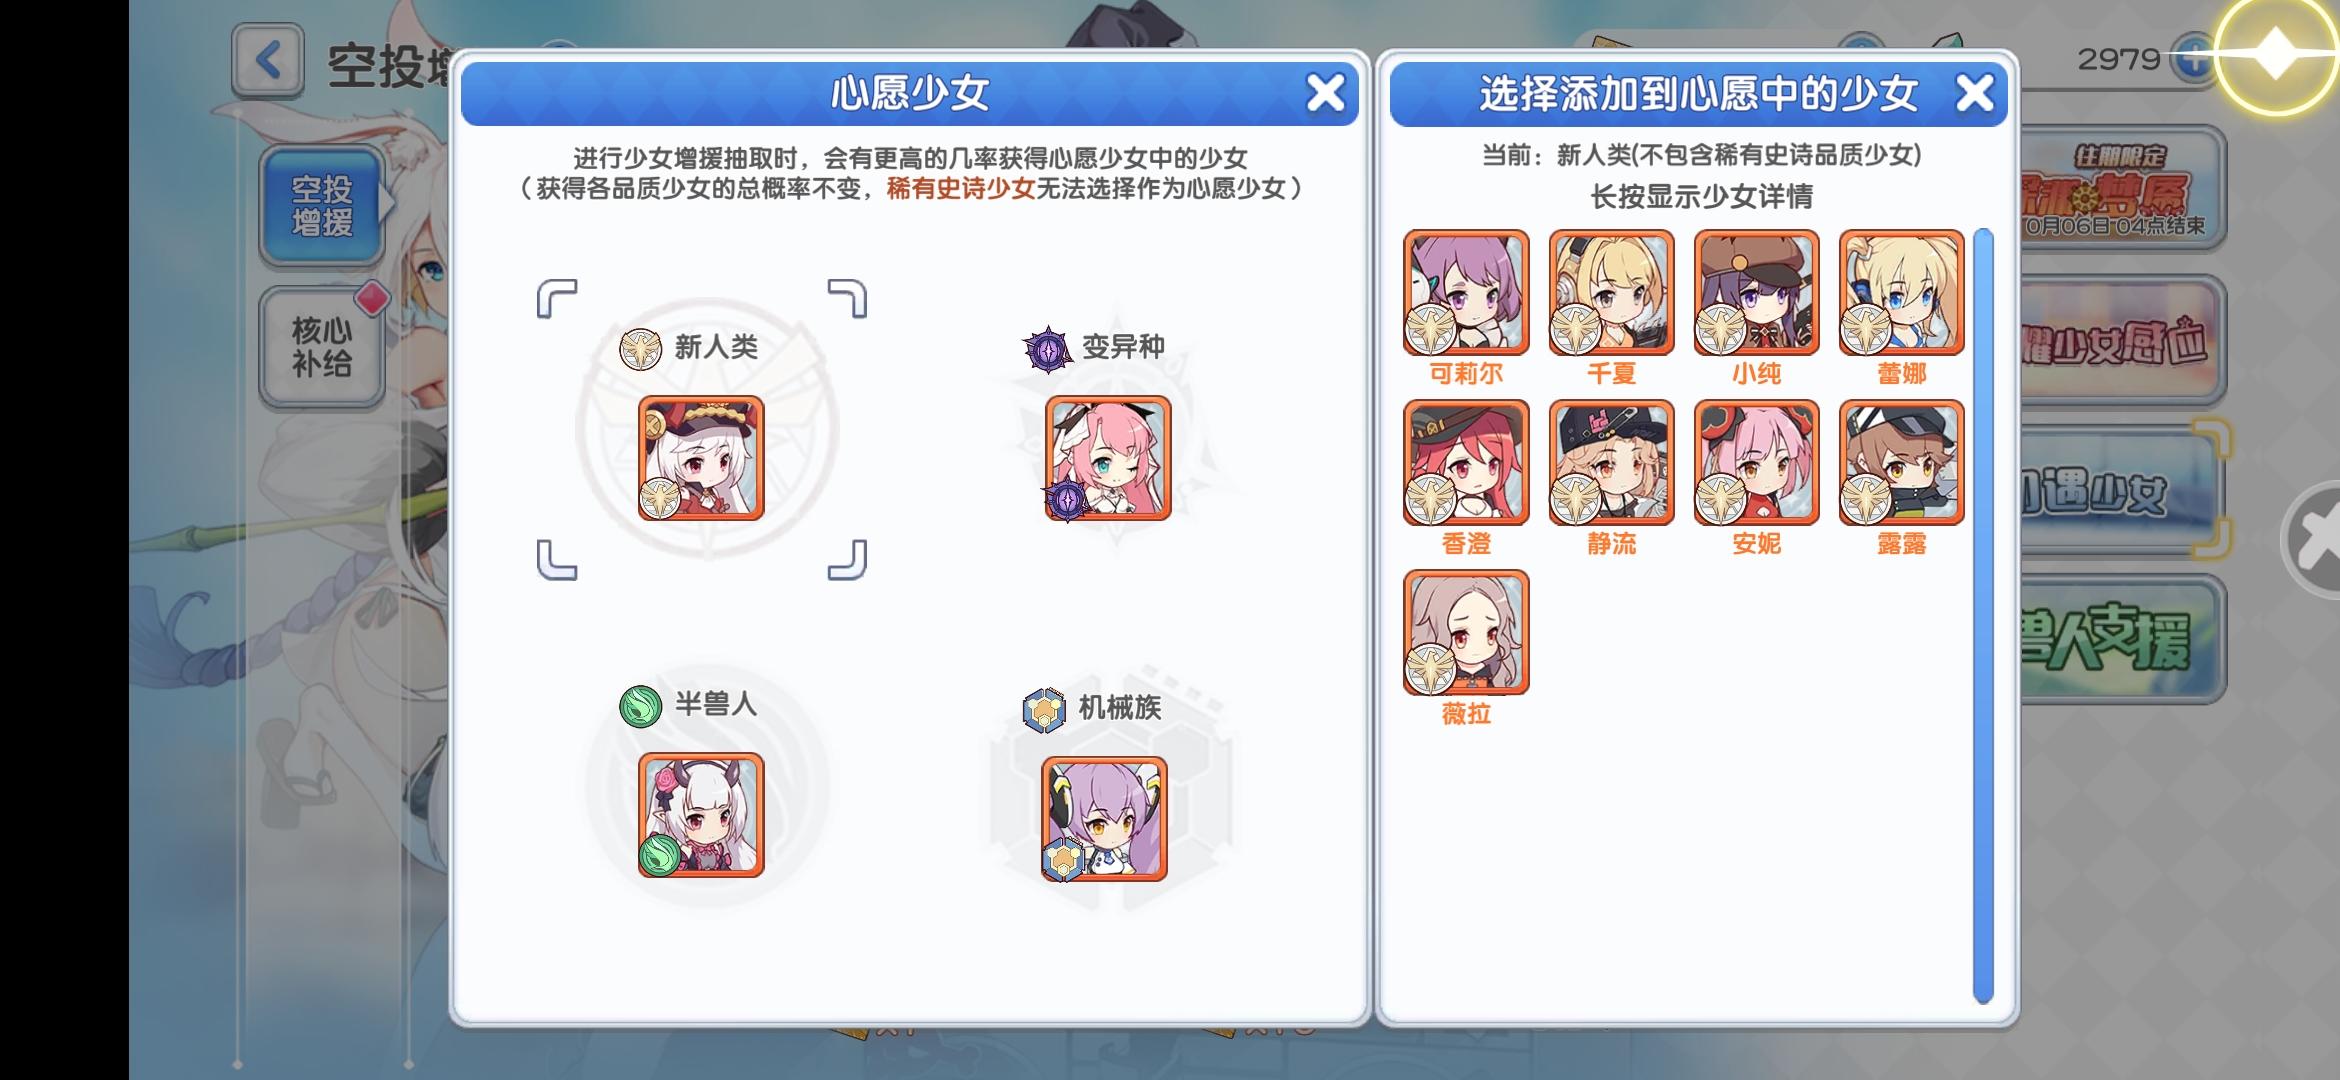Image resolution: width=2340 pixels, height=1080 pixels.
Task: Choose the 薇拉 girl portrait
Action: (1466, 633)
